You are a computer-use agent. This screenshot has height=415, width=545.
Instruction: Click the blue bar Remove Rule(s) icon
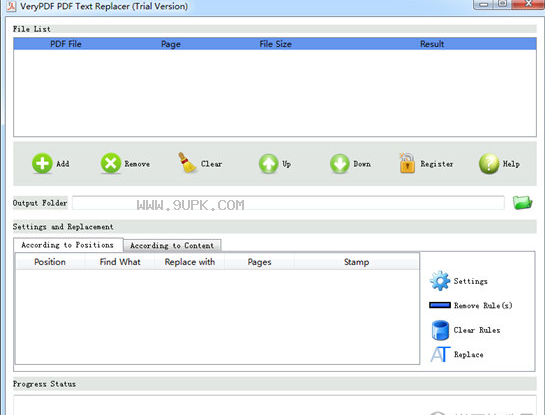point(440,305)
